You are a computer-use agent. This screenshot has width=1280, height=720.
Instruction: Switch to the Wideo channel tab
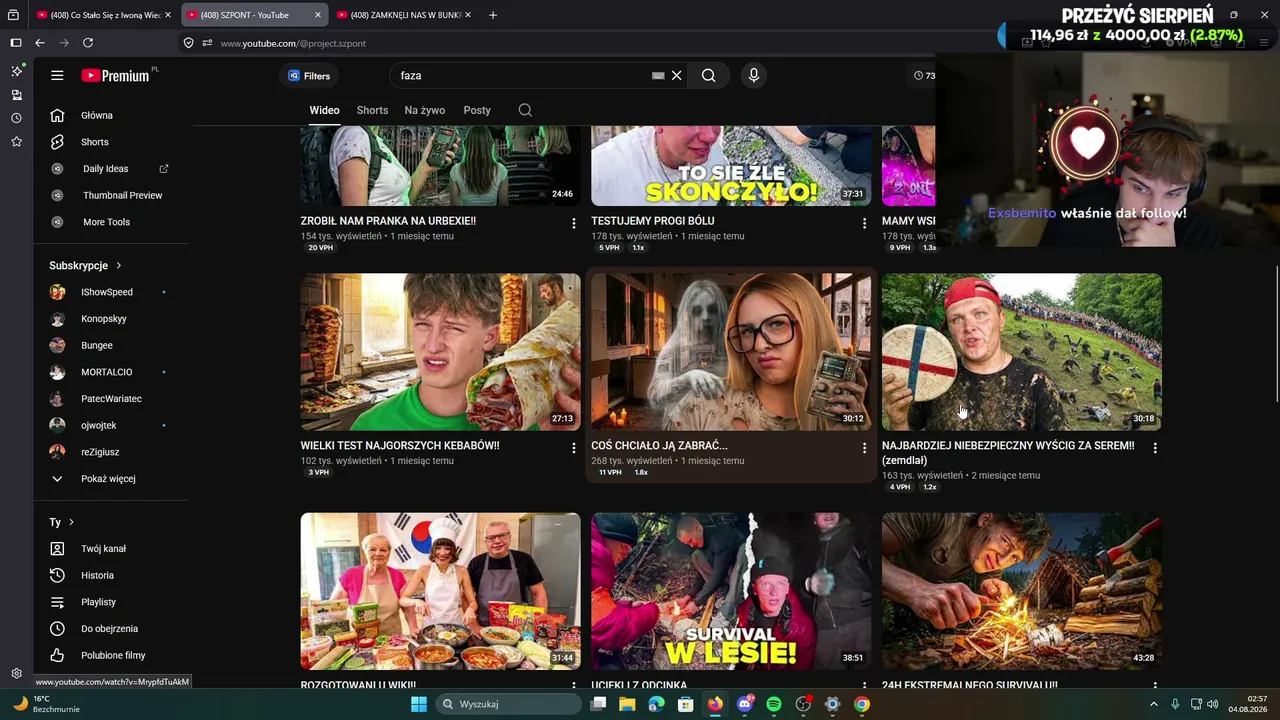[324, 110]
